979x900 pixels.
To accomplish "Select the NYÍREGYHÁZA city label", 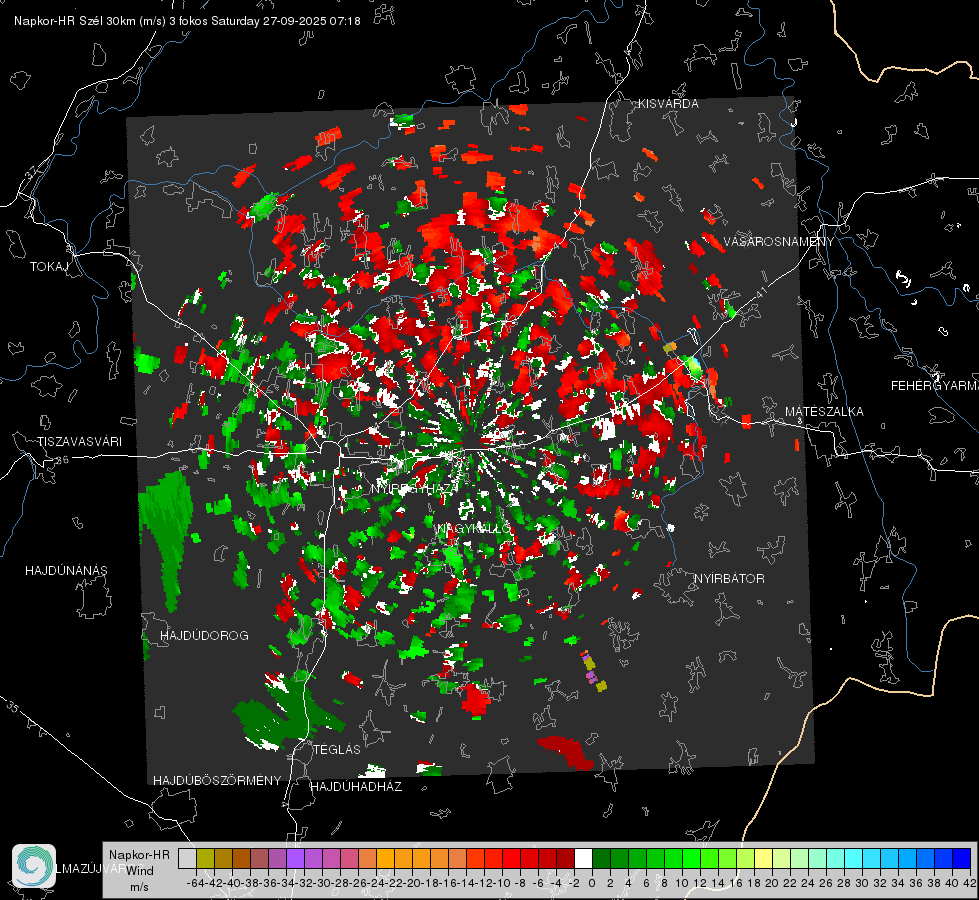I will point(415,488).
